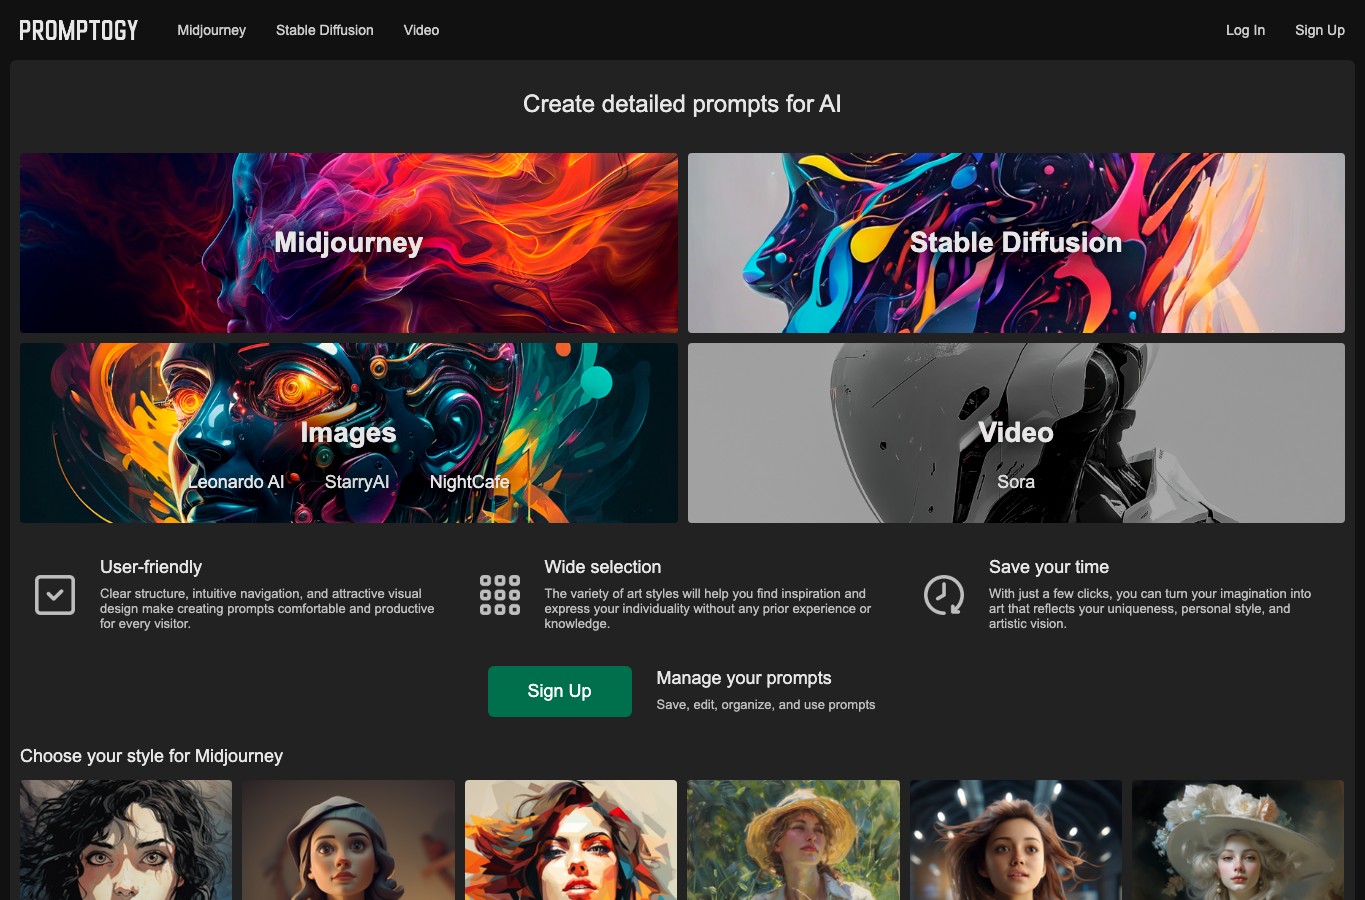Click the Wide selection grid icon
This screenshot has width=1365, height=900.
click(x=500, y=595)
